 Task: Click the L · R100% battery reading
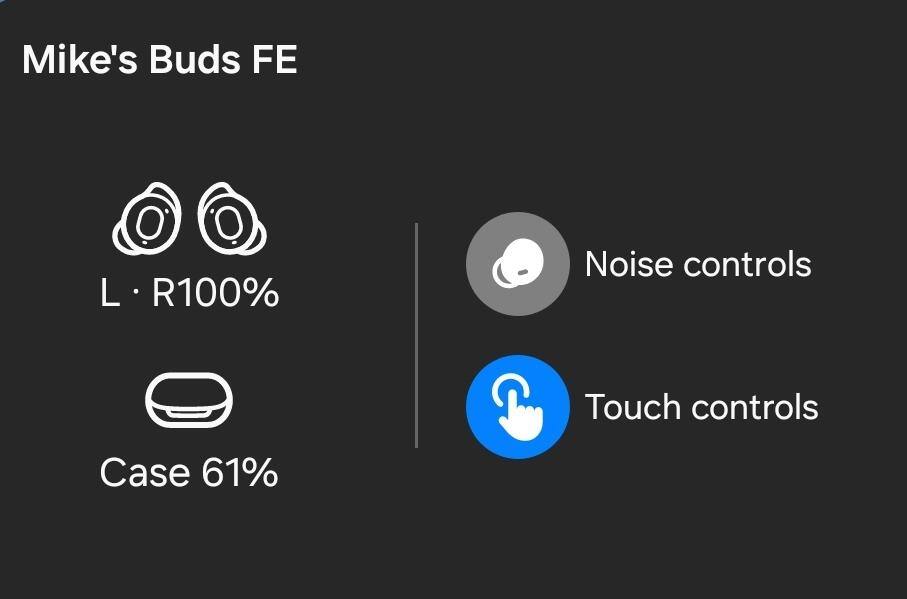[x=189, y=293]
